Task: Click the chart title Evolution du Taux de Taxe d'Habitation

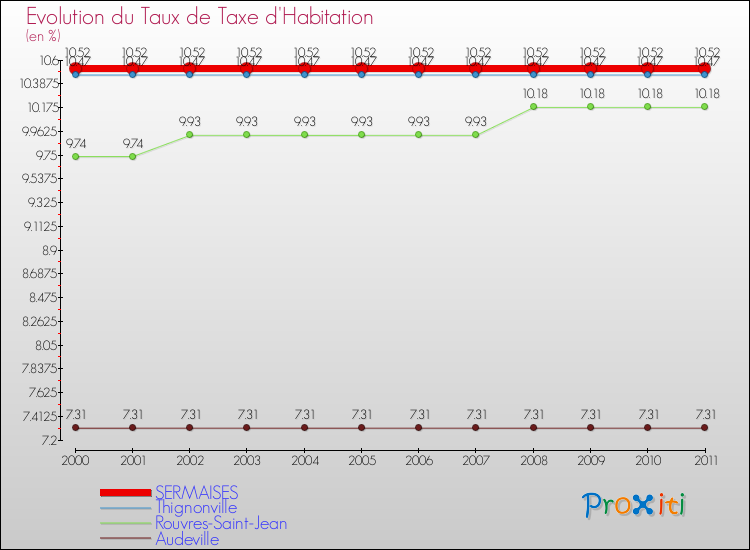Action: click(x=199, y=17)
